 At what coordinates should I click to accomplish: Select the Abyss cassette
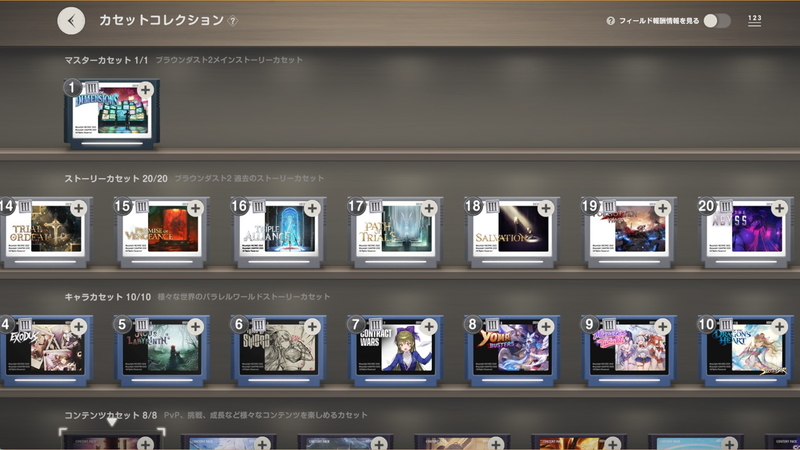point(746,233)
